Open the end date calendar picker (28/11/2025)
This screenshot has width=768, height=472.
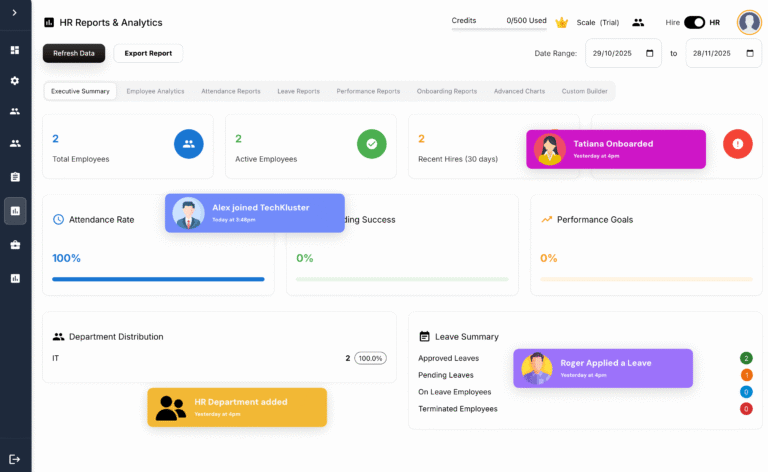tap(749, 53)
